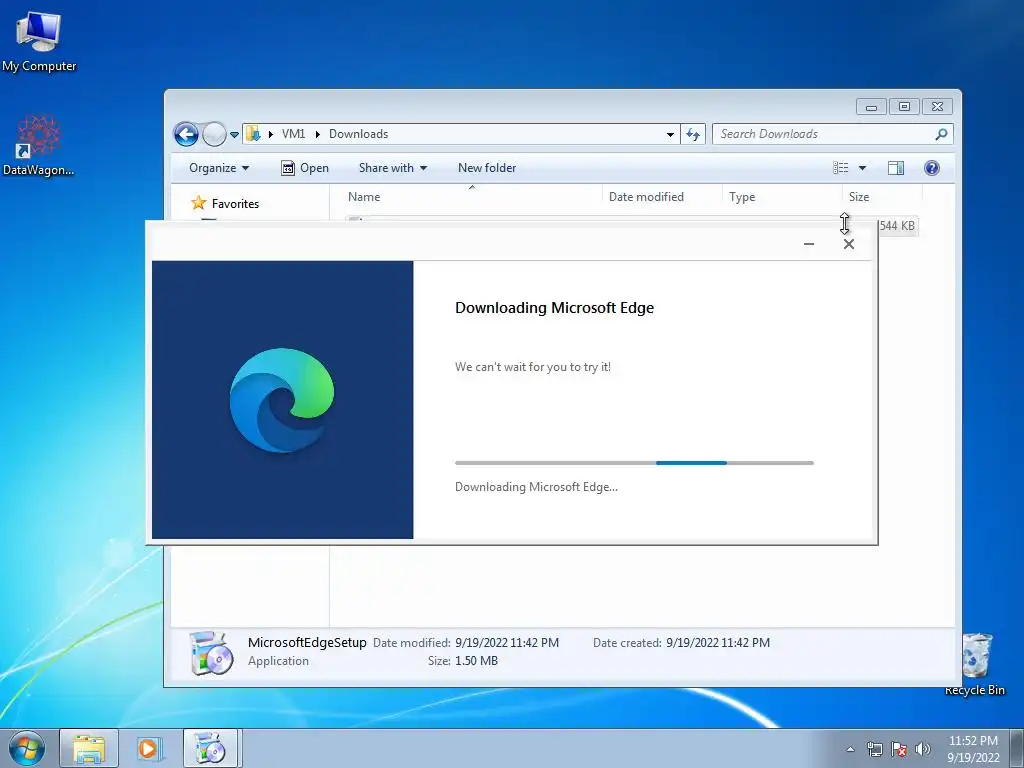Sort by Type column
Screen dimensions: 1024x768
pos(782,197)
